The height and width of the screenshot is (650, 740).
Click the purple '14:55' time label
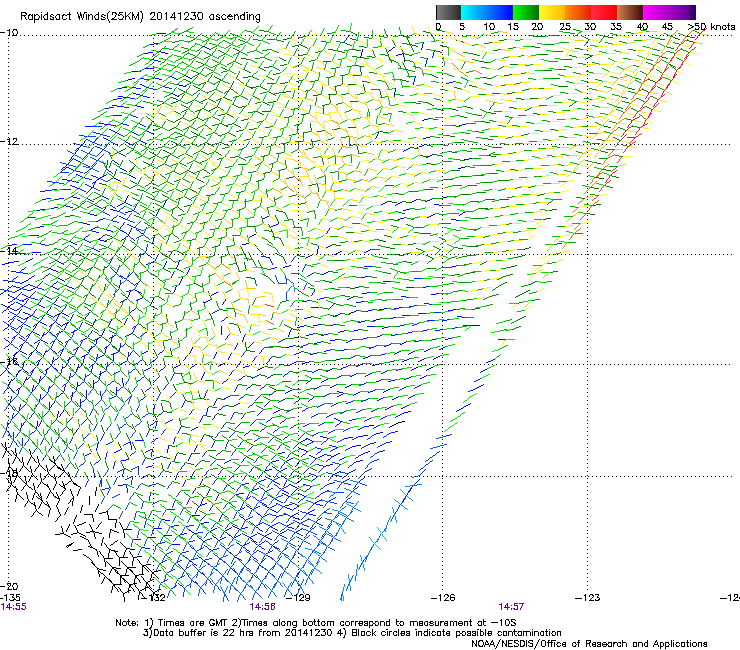click(x=14, y=607)
